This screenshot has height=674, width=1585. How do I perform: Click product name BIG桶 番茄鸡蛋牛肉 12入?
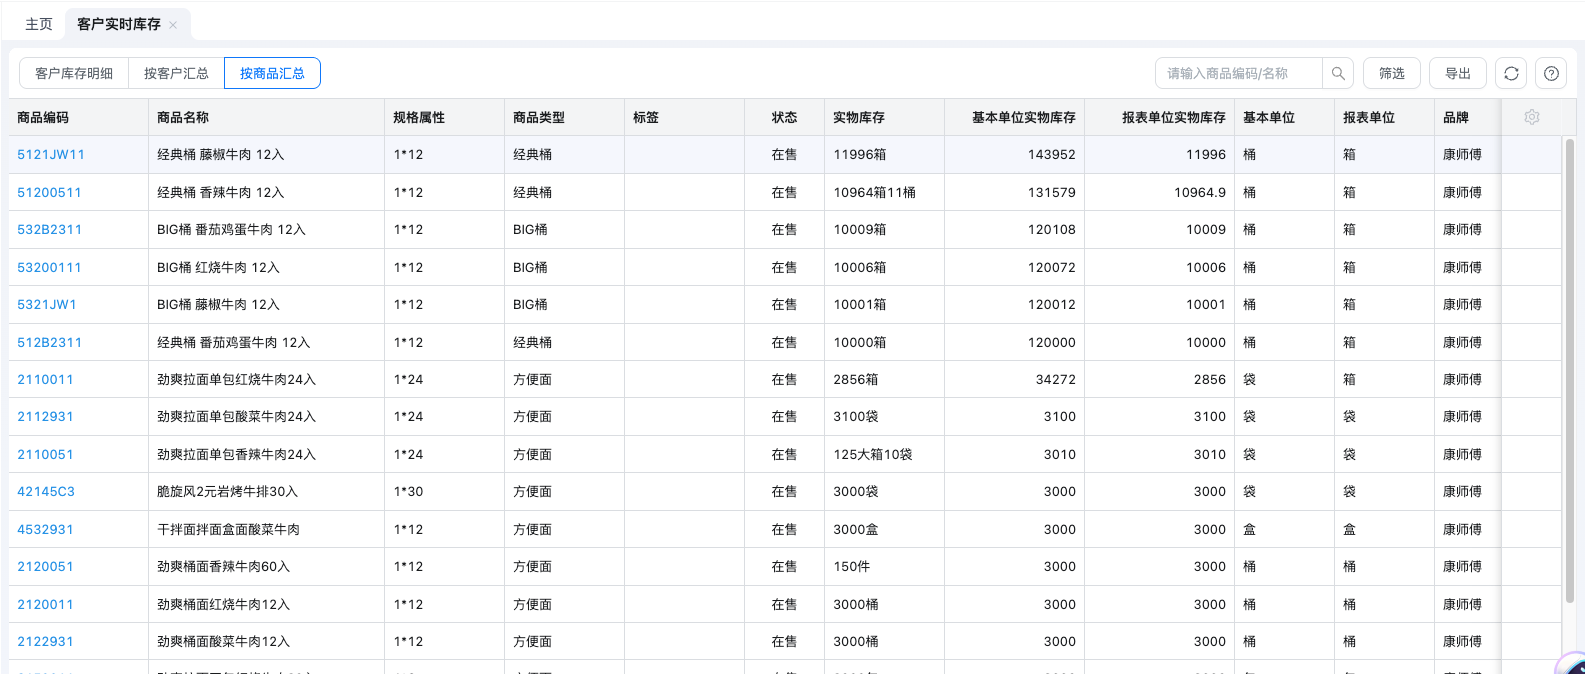pyautogui.click(x=231, y=230)
